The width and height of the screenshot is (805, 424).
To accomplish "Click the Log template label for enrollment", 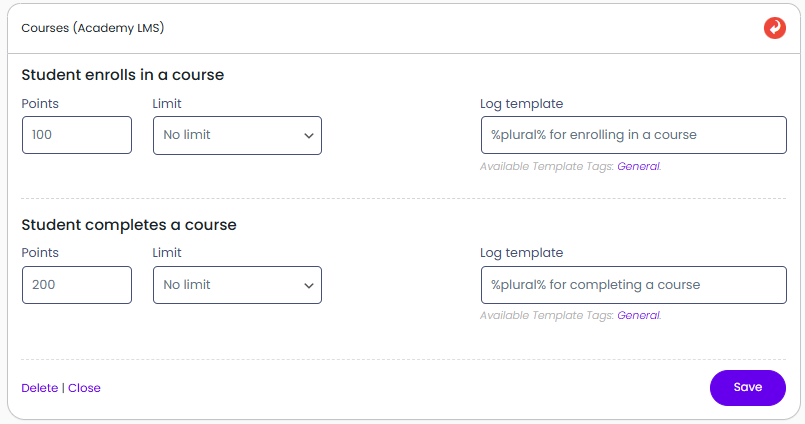I will 522,104.
